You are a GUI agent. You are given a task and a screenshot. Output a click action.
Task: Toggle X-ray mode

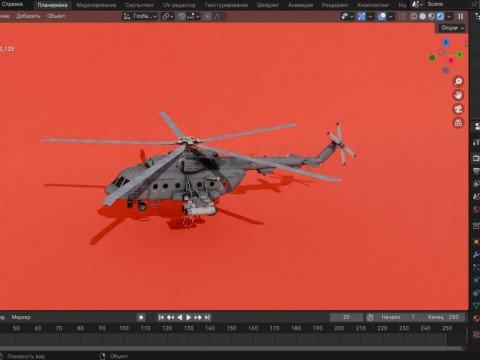click(x=402, y=16)
